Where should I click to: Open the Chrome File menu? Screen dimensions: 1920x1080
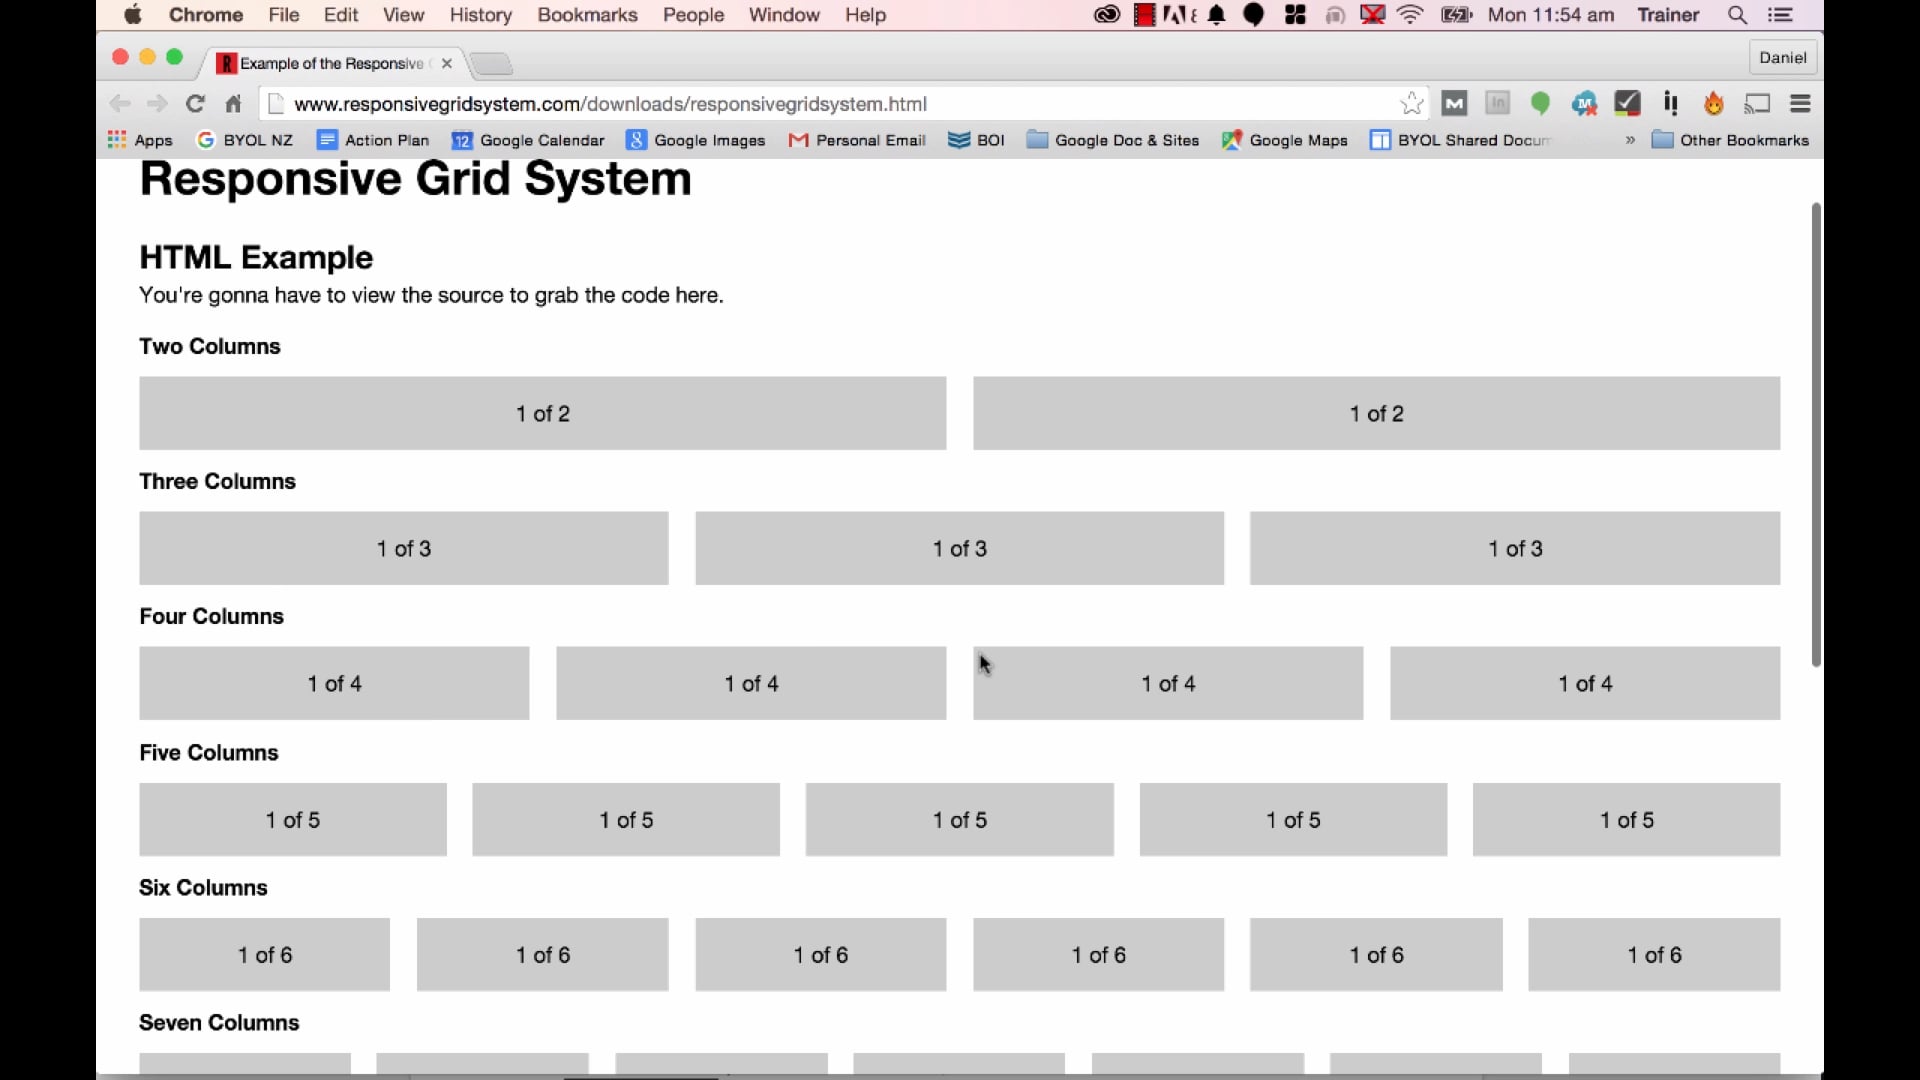(x=285, y=15)
